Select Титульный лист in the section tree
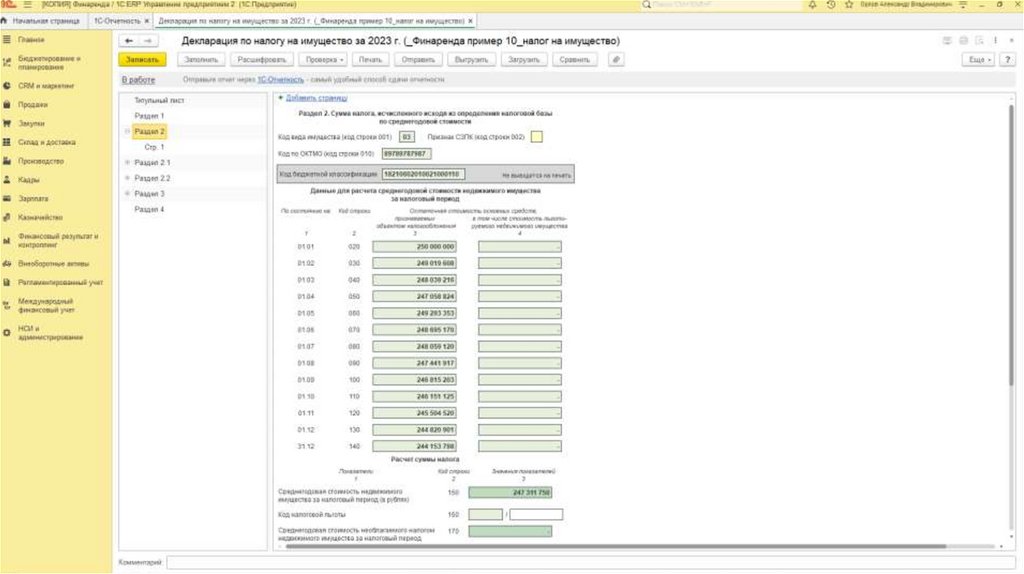Viewport: 1024px width, 574px height. [159, 101]
